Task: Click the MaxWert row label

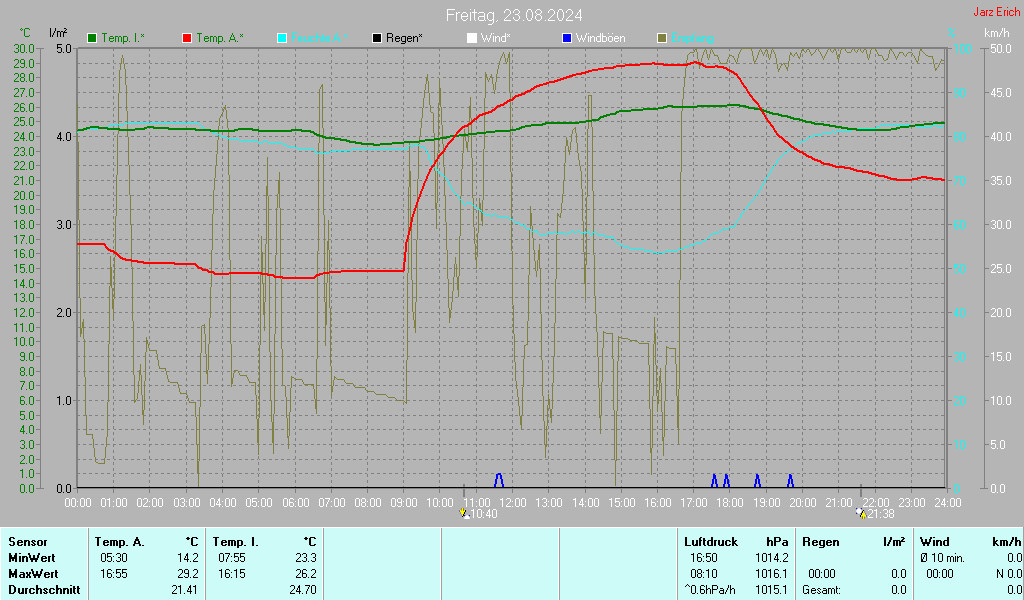Action: (32, 573)
